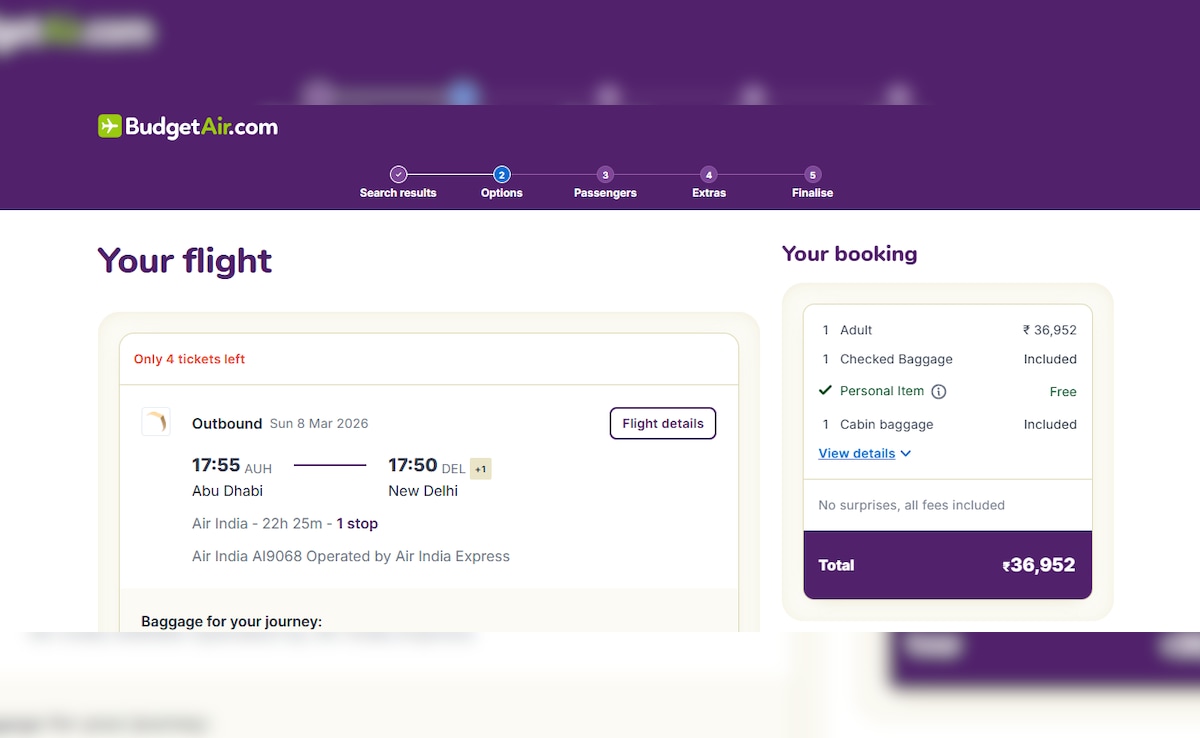Click the Search results checkmark step icon
This screenshot has width=1200, height=738.
[398, 174]
